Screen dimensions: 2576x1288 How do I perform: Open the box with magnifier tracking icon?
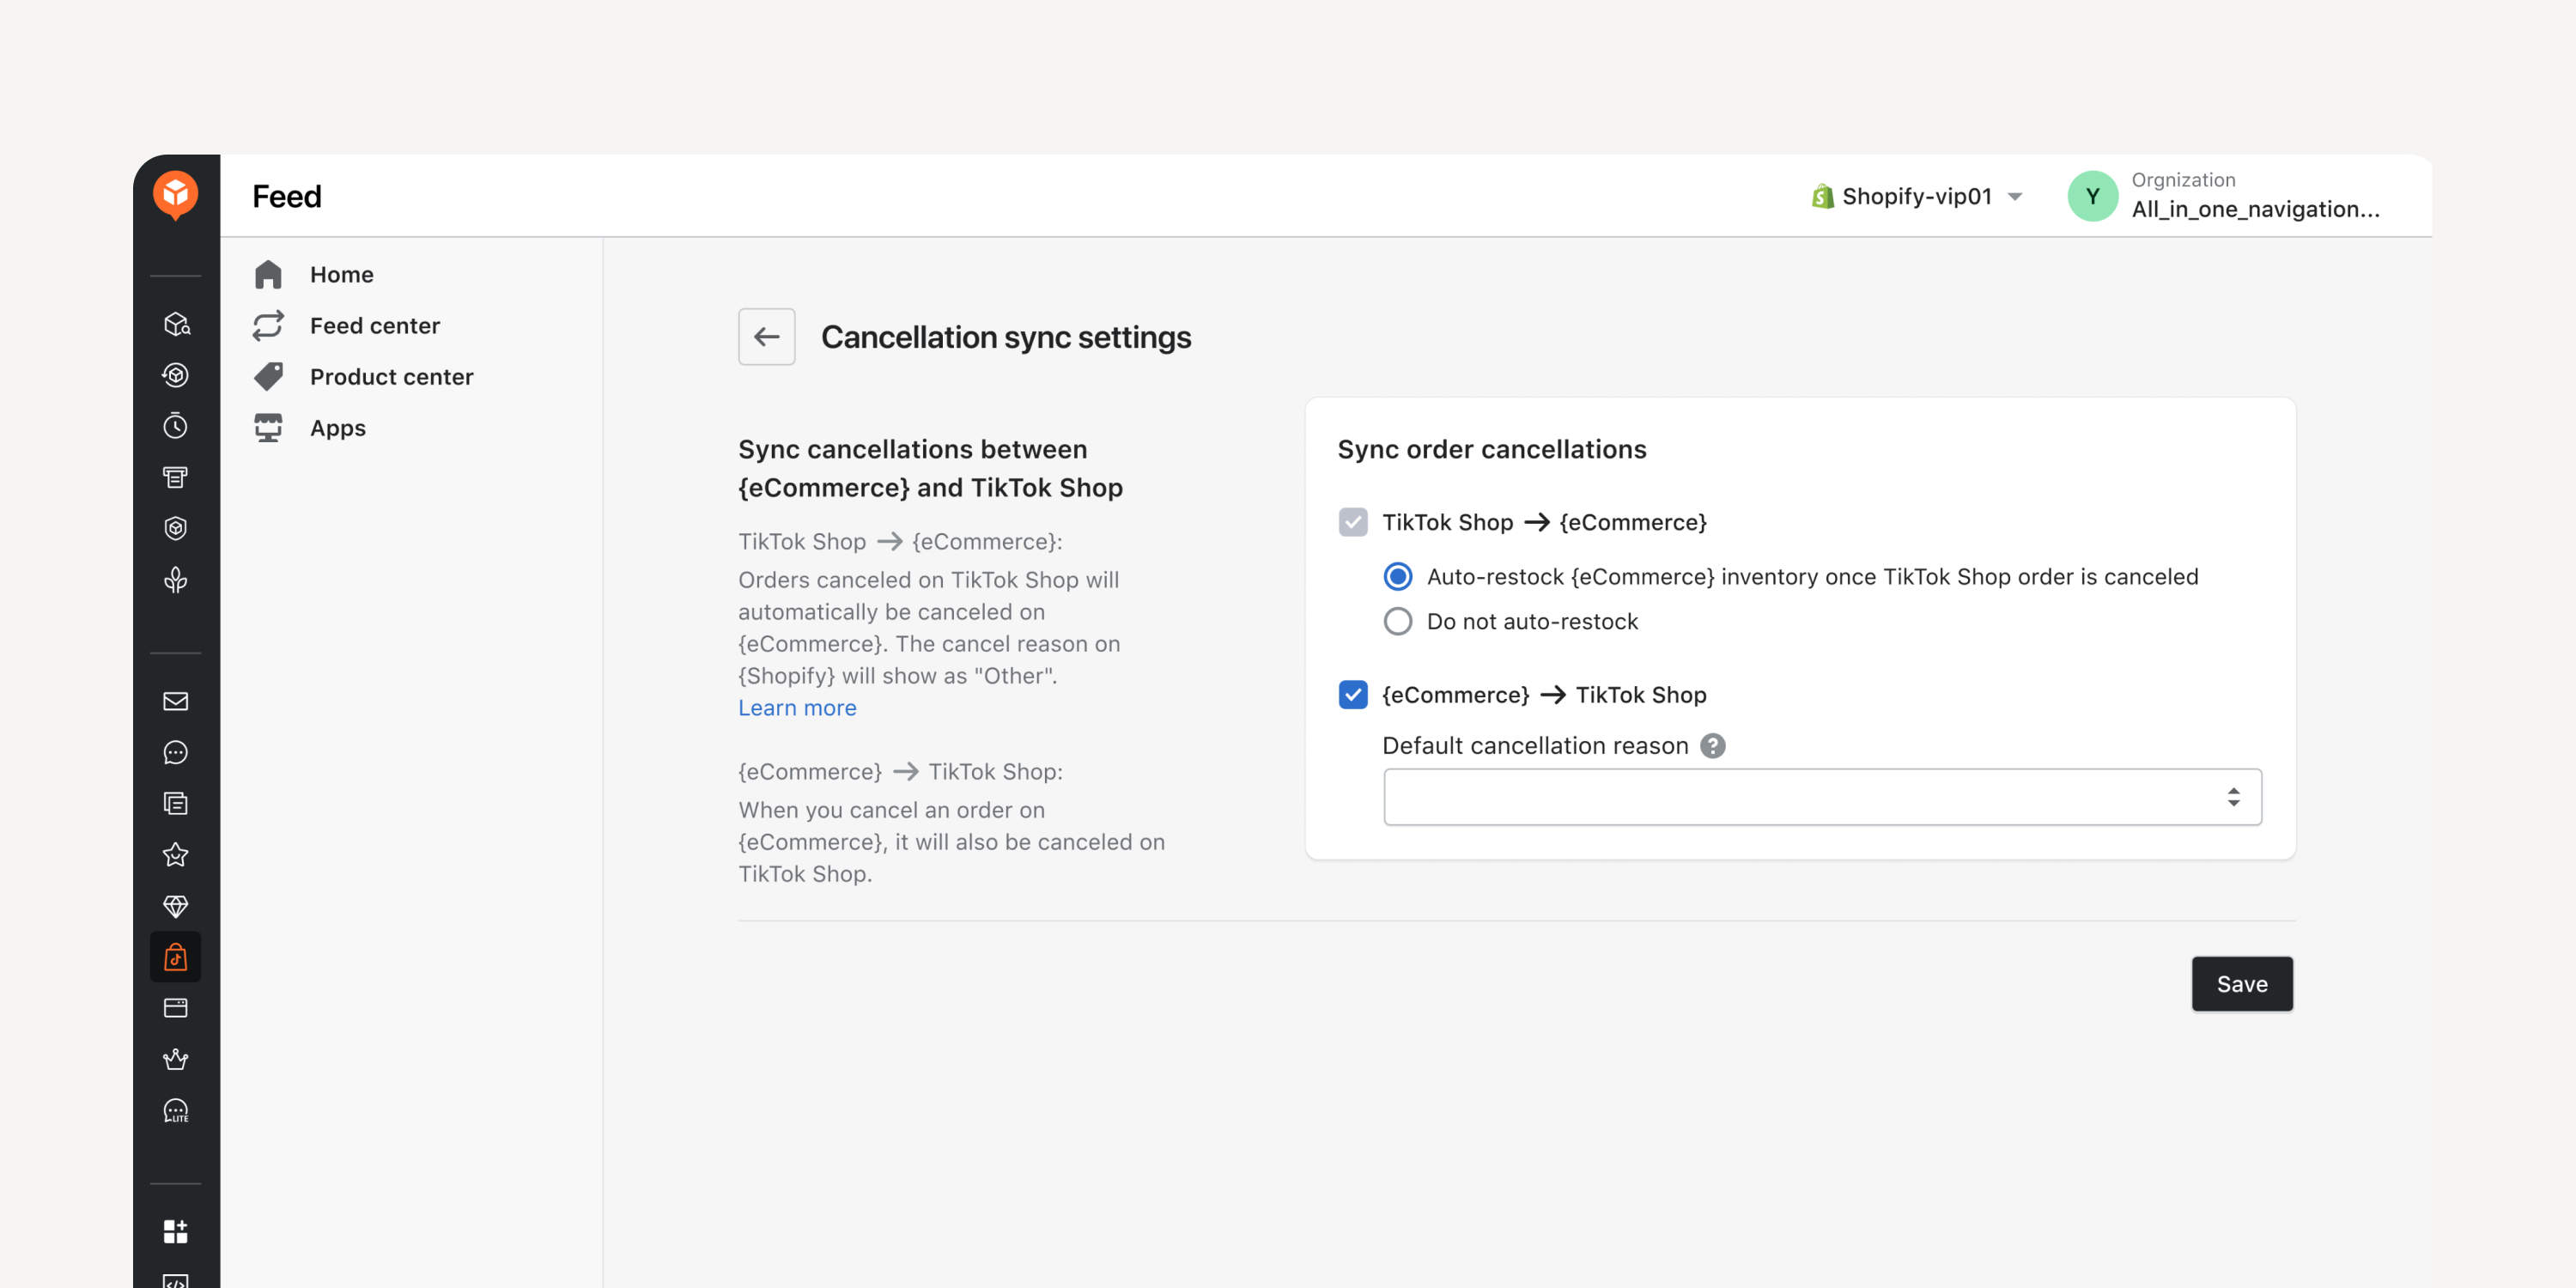coord(176,324)
